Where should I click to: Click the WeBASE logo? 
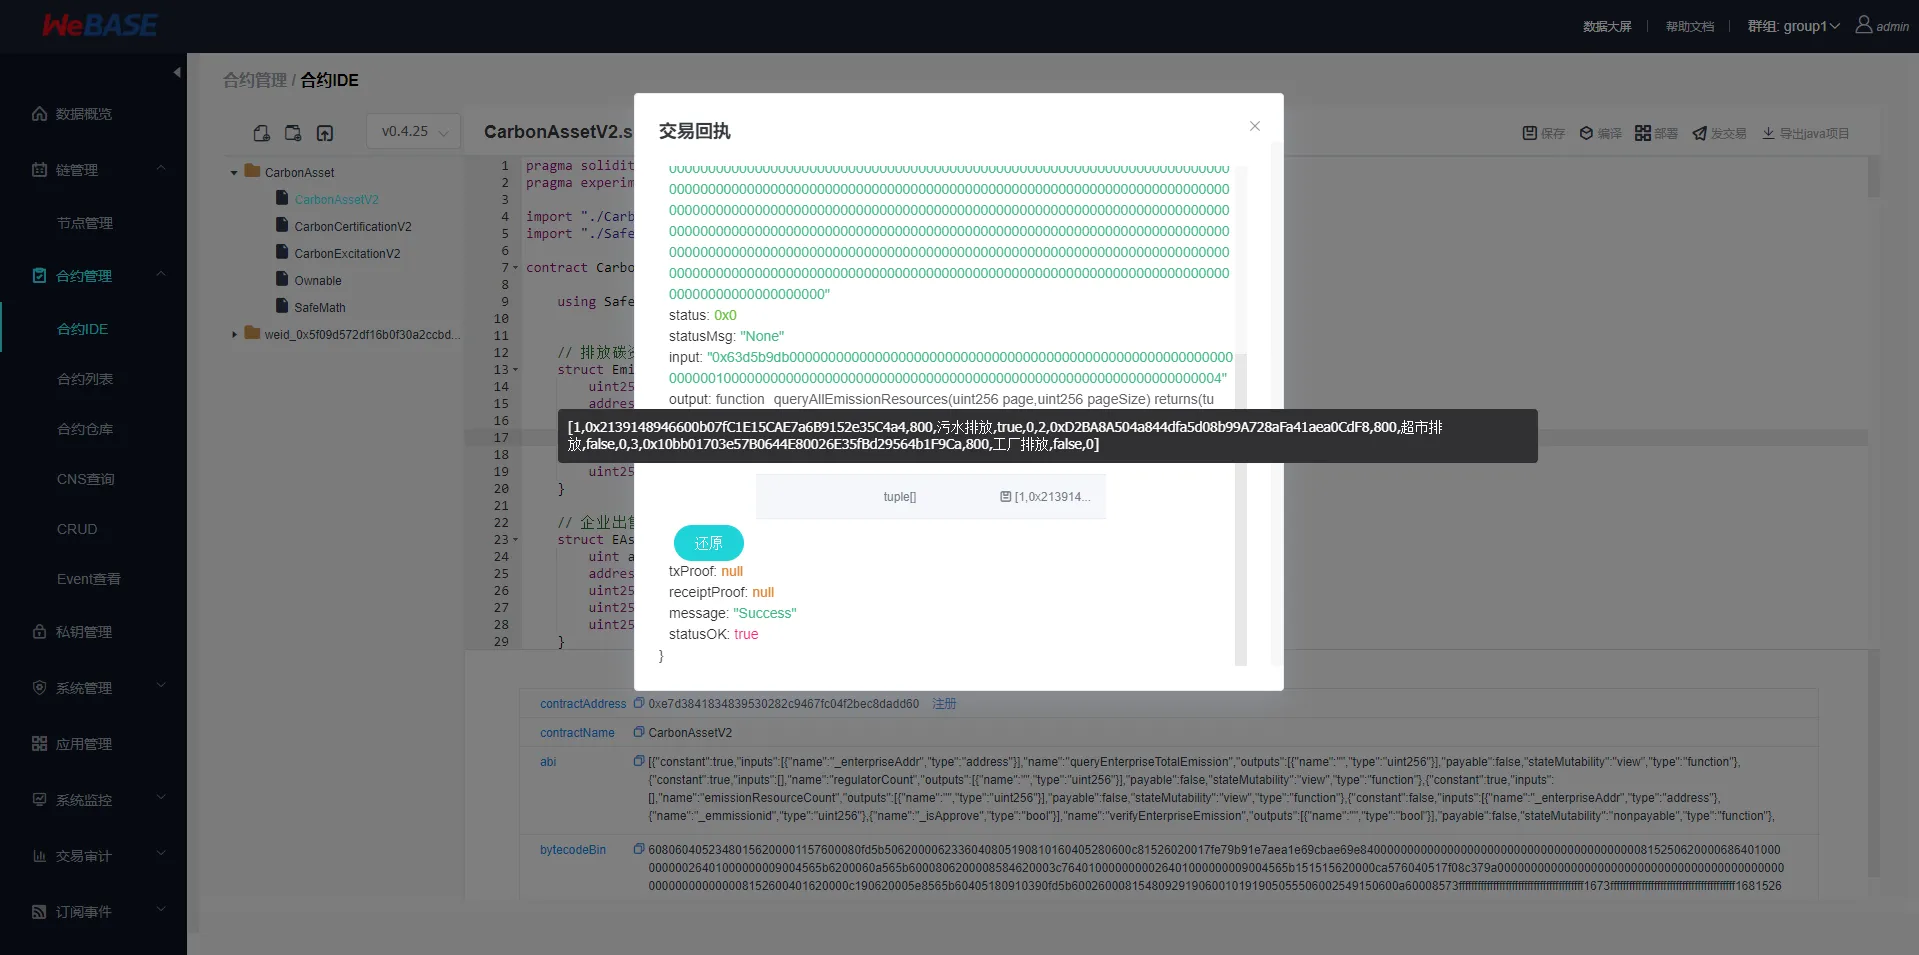pos(100,25)
